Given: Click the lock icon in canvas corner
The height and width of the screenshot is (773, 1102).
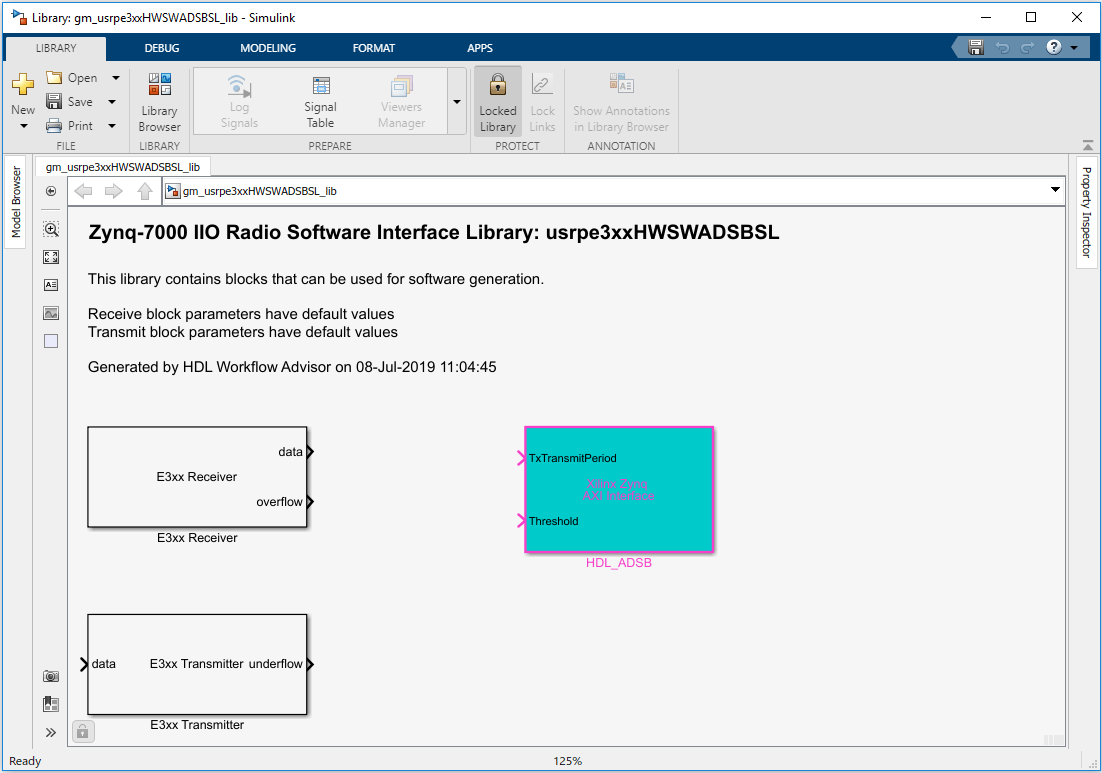Looking at the screenshot, I should 83,731.
